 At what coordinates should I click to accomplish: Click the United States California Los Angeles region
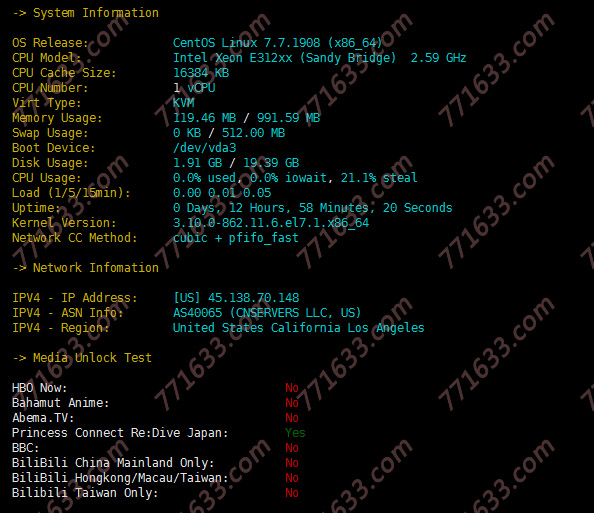(x=299, y=328)
